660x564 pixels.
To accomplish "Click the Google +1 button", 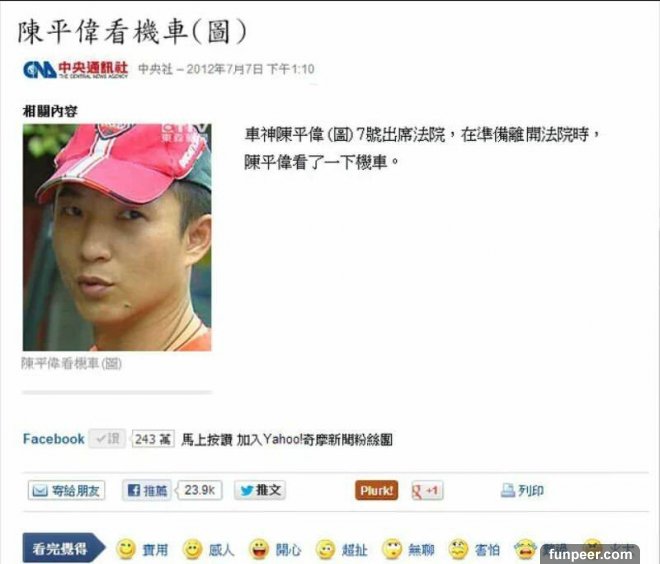I will coord(427,490).
